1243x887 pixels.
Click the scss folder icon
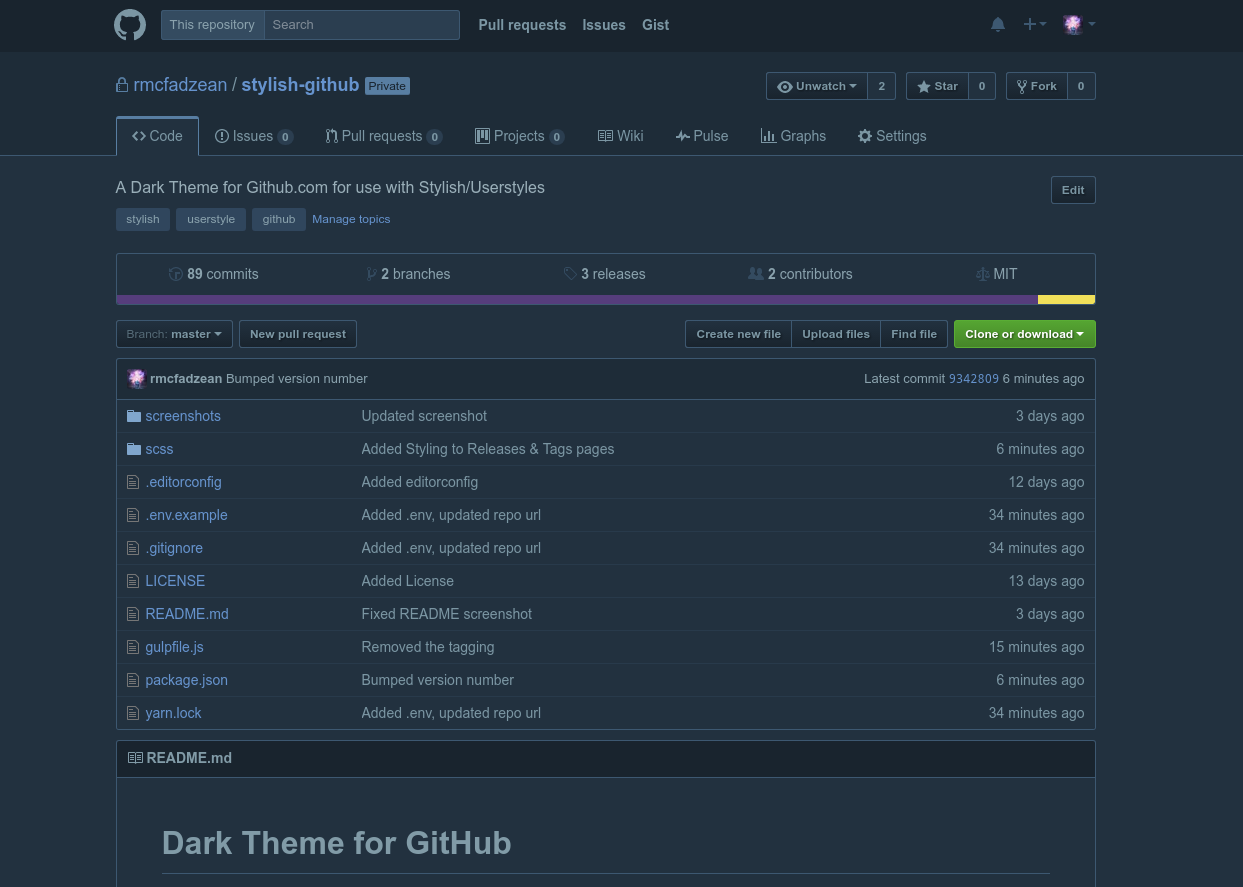tap(133, 449)
